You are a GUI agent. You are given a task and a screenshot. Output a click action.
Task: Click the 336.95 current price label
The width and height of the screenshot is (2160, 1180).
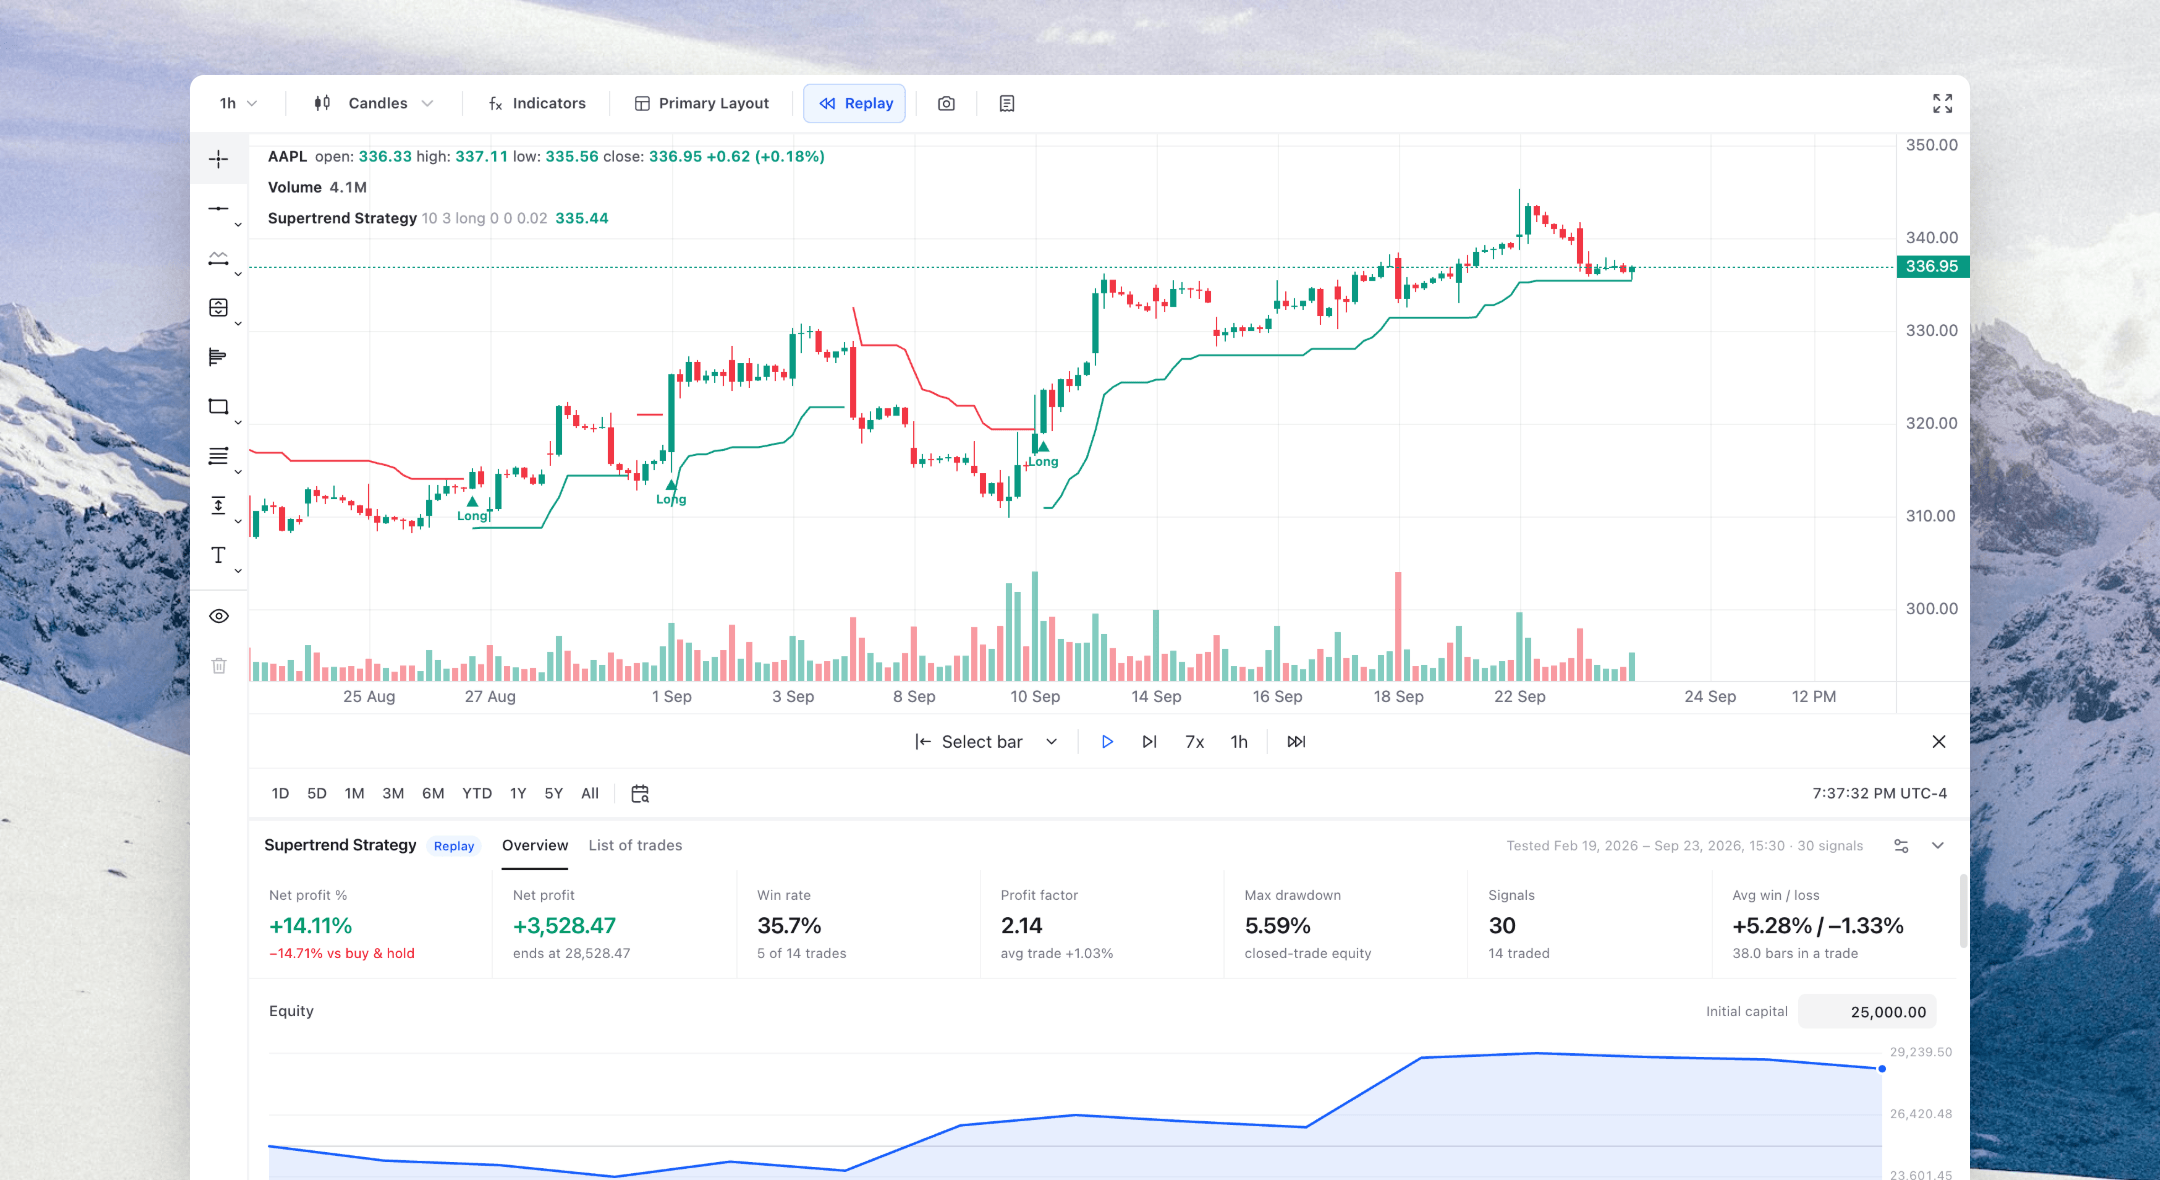(1932, 266)
